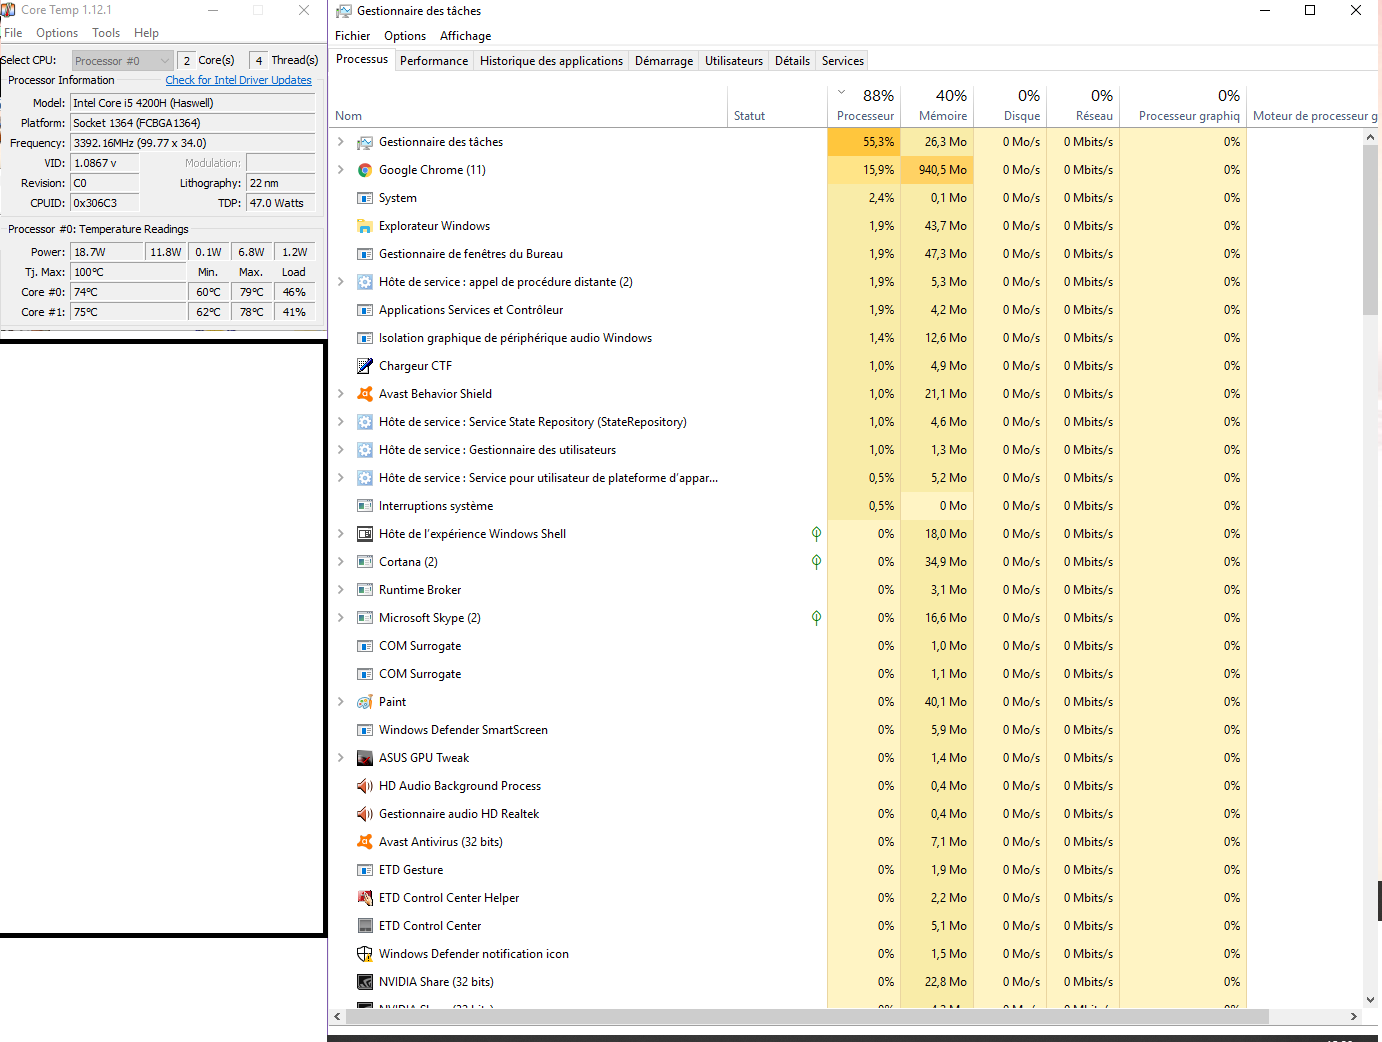
Task: Open the Tools menu in Core Temp
Action: (x=106, y=33)
